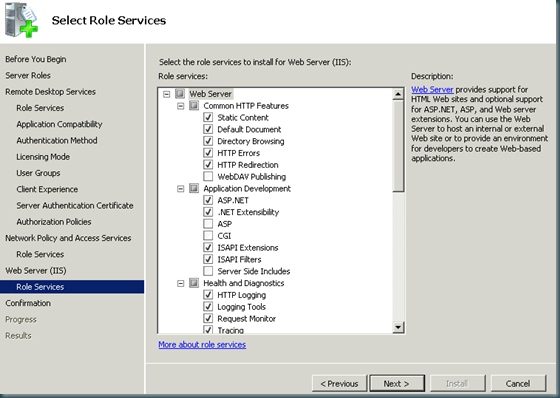This screenshot has height=398, width=560.
Task: Go to Before You Begin step
Action: click(x=36, y=59)
